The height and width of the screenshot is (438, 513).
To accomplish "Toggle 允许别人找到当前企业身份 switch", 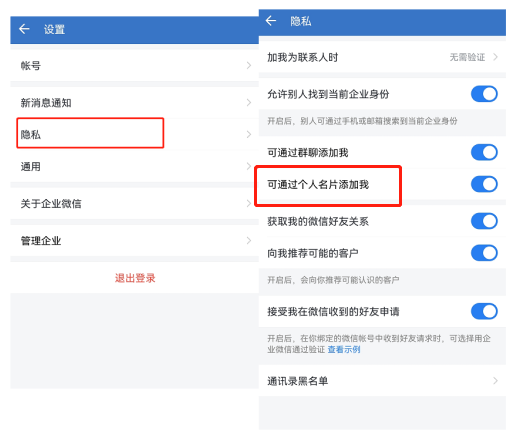I will tap(484, 94).
